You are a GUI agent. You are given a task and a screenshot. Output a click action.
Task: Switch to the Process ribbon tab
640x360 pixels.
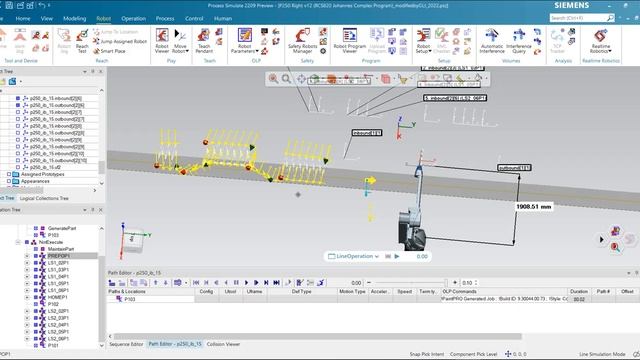[165, 18]
